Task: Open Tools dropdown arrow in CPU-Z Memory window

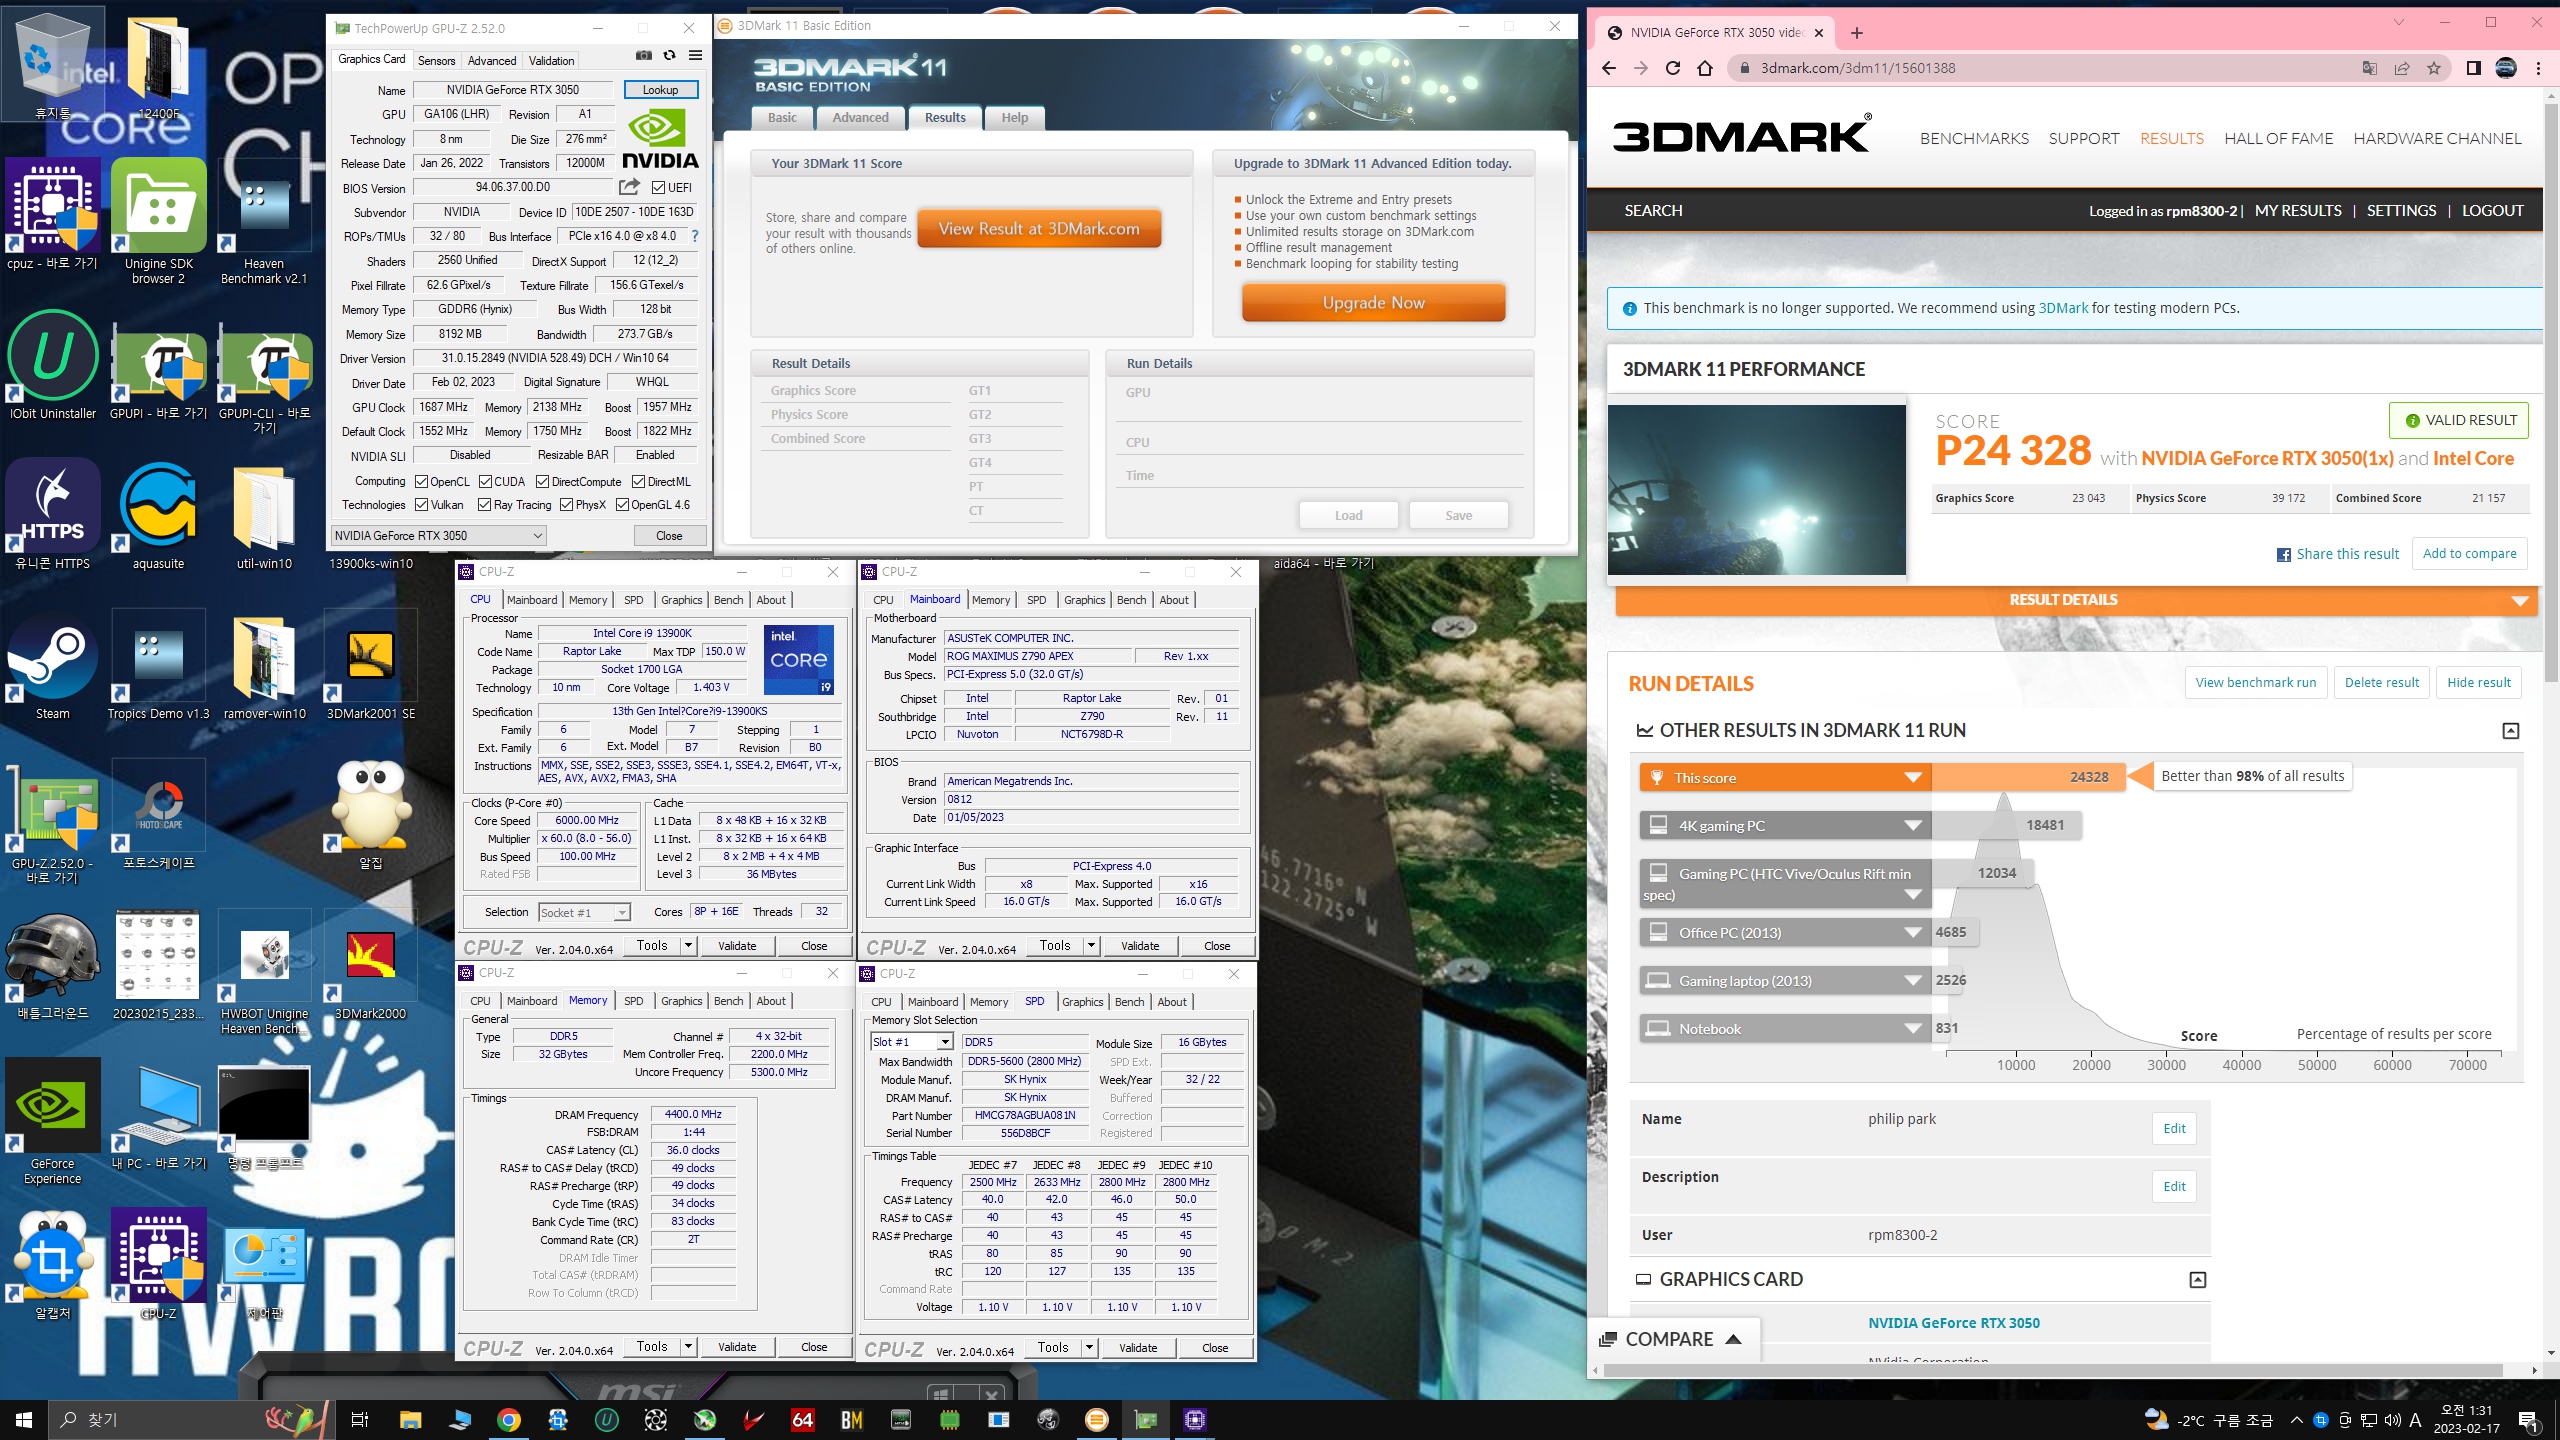Action: click(688, 1347)
